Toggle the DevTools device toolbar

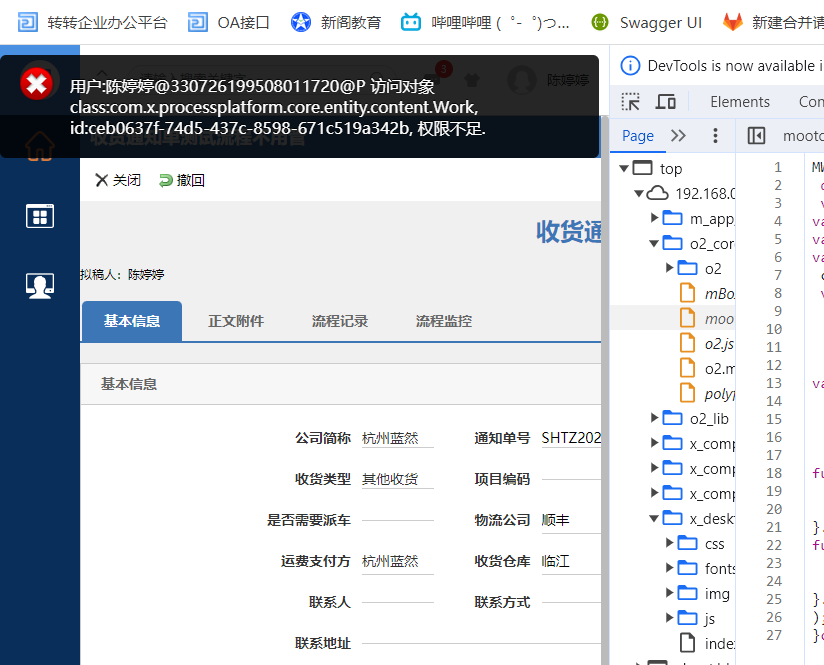pyautogui.click(x=665, y=102)
